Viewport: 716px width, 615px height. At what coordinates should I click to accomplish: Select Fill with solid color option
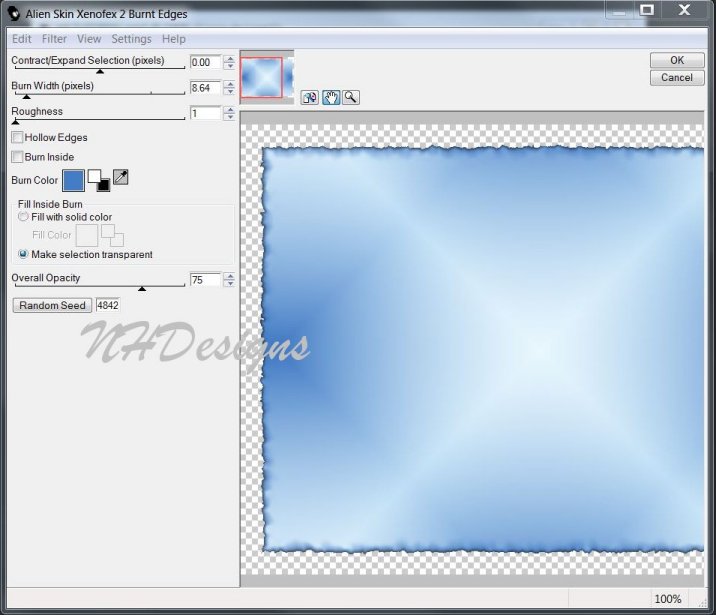pyautogui.click(x=23, y=217)
